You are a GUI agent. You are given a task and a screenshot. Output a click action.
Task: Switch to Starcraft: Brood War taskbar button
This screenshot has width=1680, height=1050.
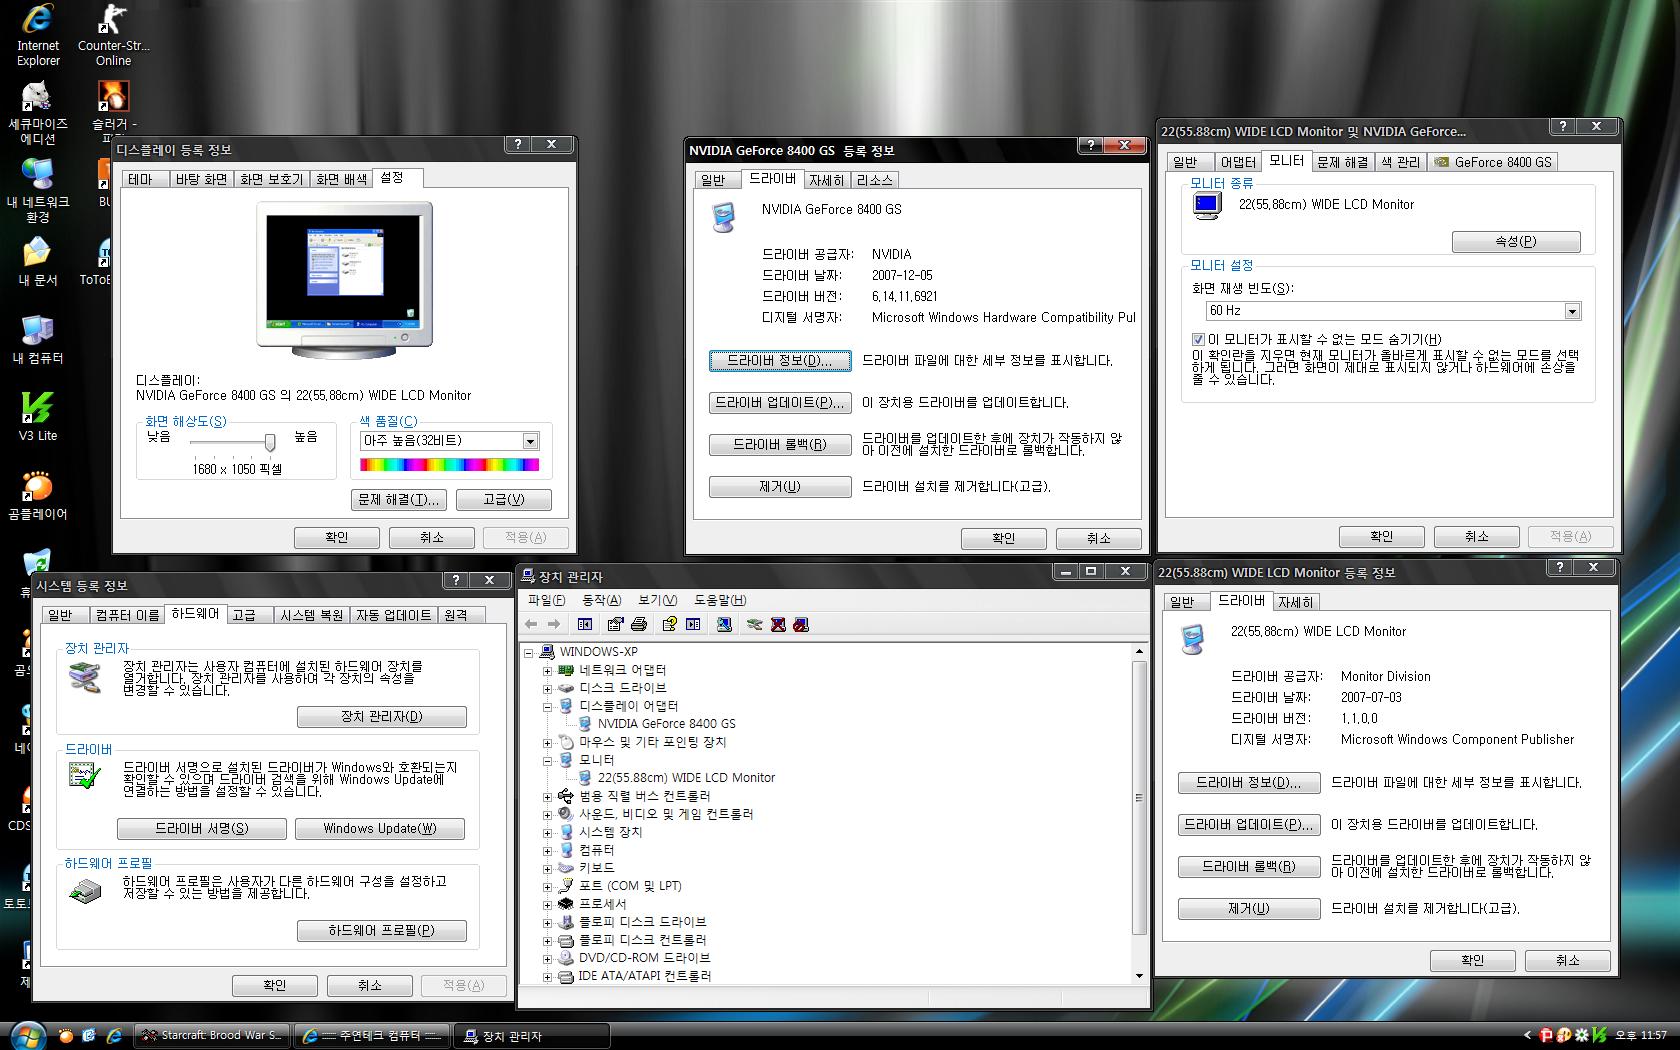click(x=213, y=1036)
